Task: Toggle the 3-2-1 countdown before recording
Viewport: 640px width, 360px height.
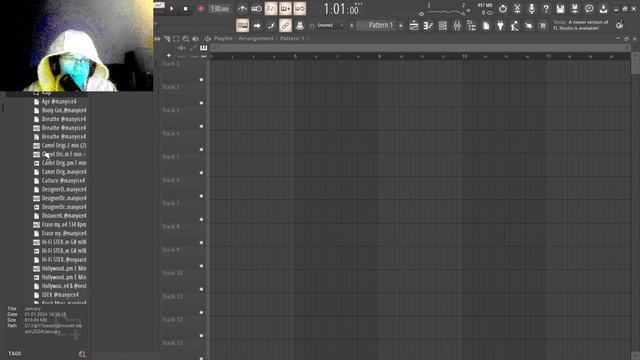Action: [271, 9]
